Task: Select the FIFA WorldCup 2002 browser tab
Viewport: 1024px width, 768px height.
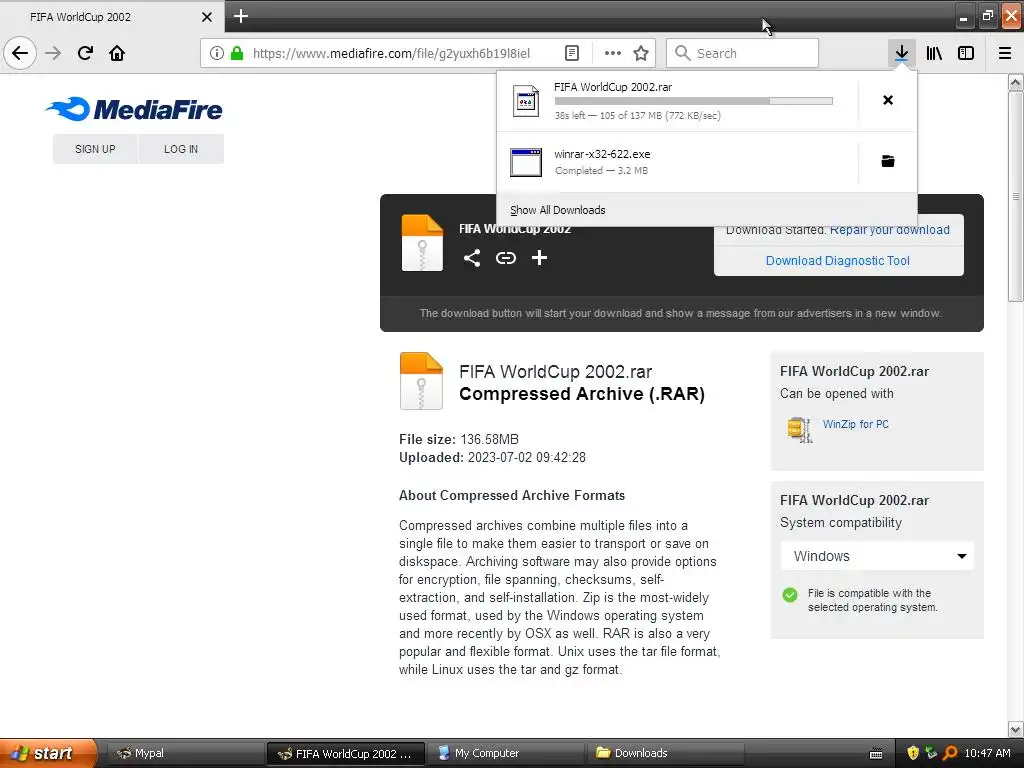Action: pos(112,16)
